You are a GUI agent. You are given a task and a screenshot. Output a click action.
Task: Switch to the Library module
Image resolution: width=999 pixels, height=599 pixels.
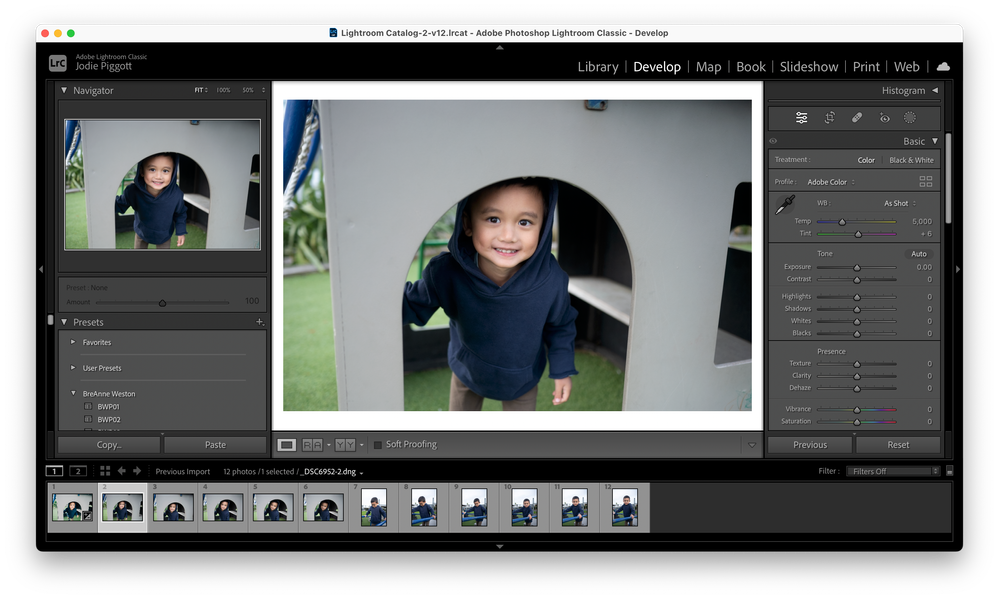point(597,67)
